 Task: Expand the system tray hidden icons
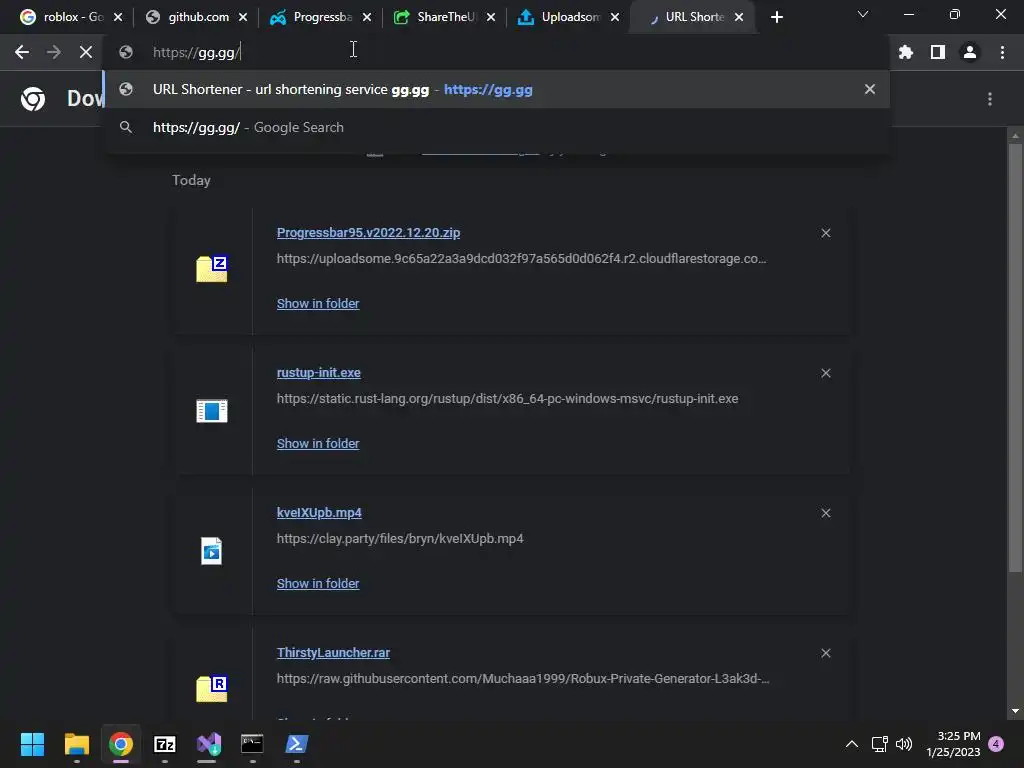(x=852, y=744)
